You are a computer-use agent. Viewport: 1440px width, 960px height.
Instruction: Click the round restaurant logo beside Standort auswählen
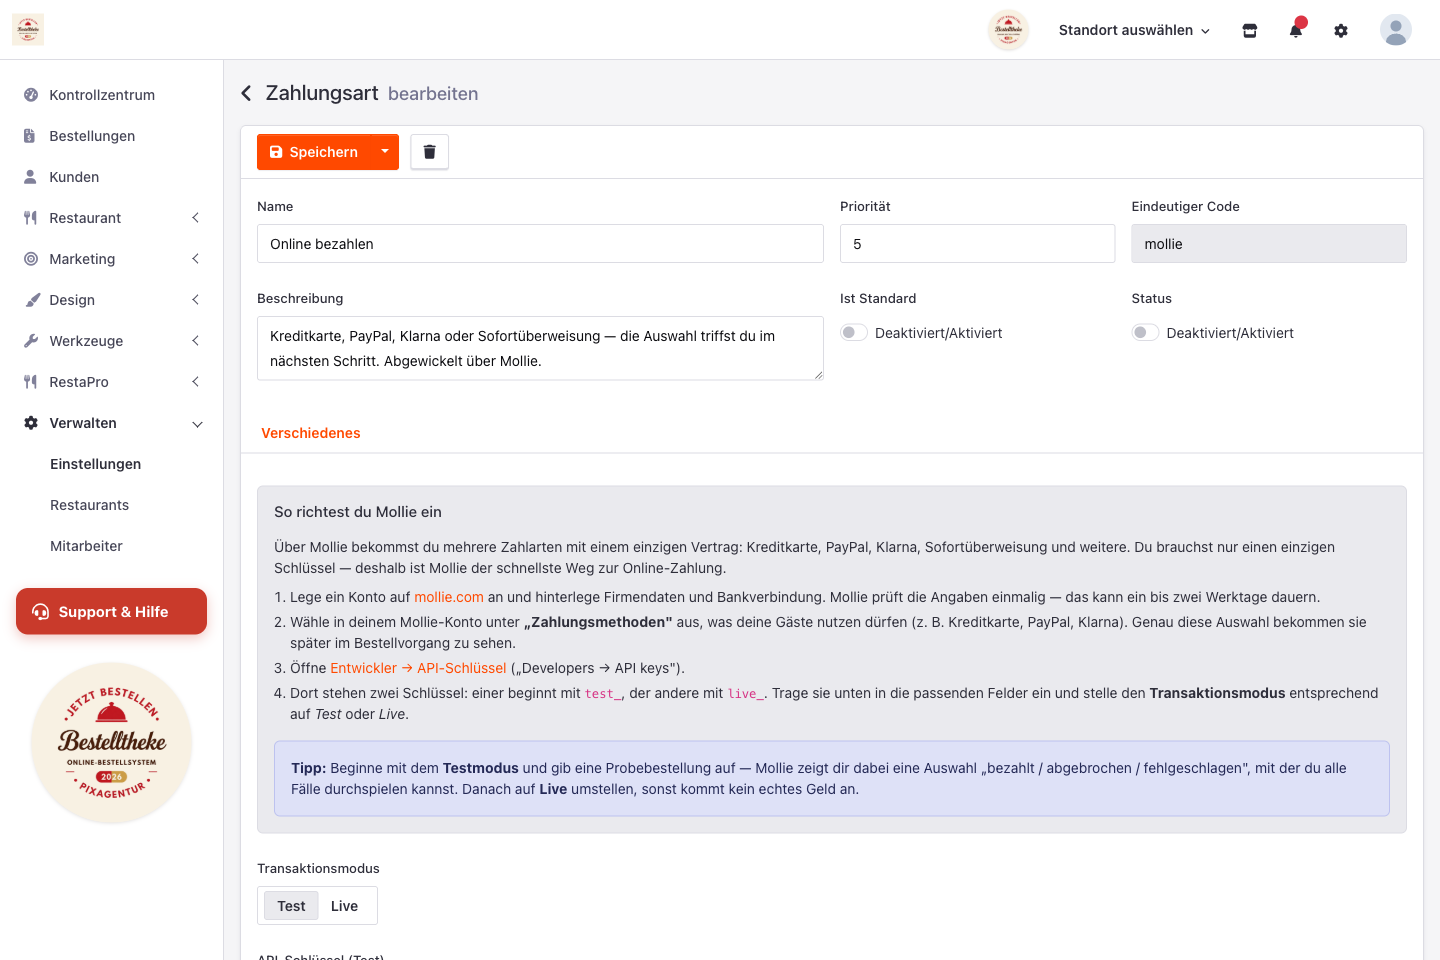tap(1008, 30)
